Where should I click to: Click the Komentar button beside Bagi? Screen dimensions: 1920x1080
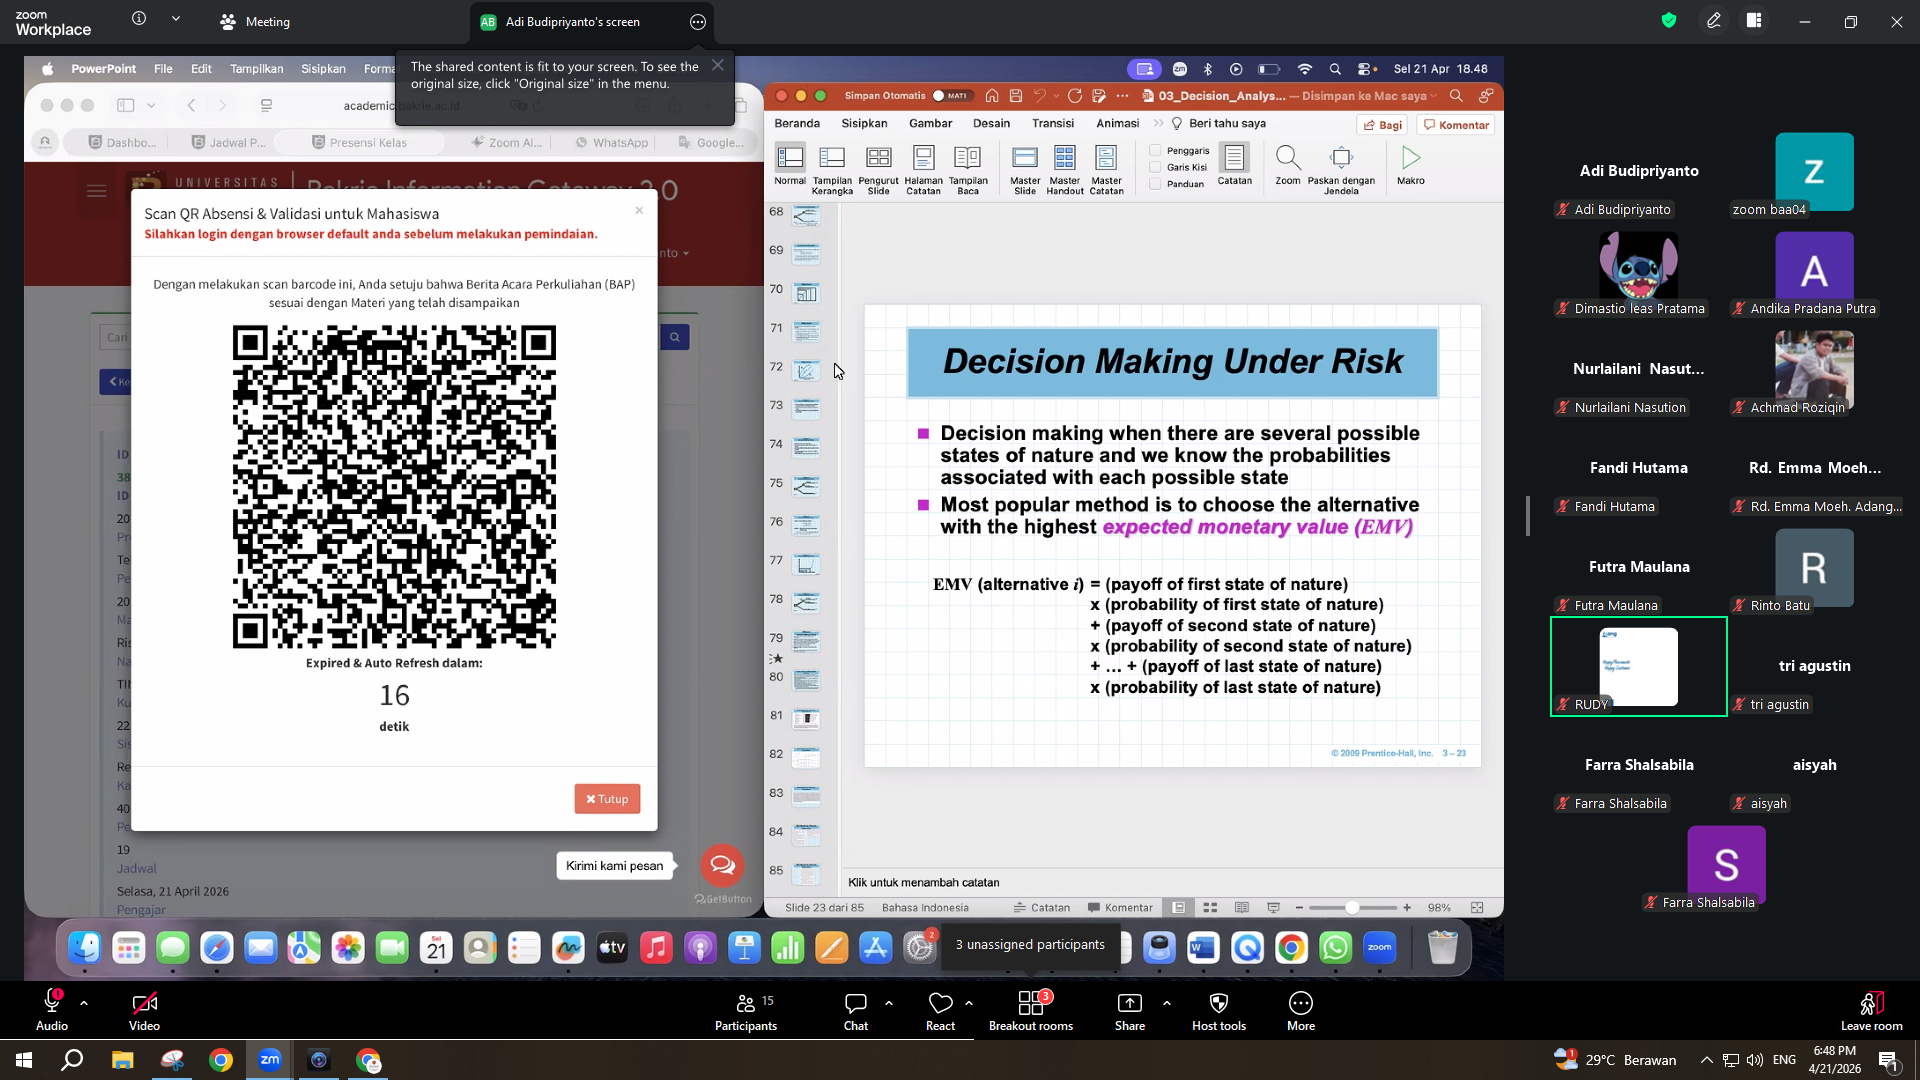pos(1456,125)
